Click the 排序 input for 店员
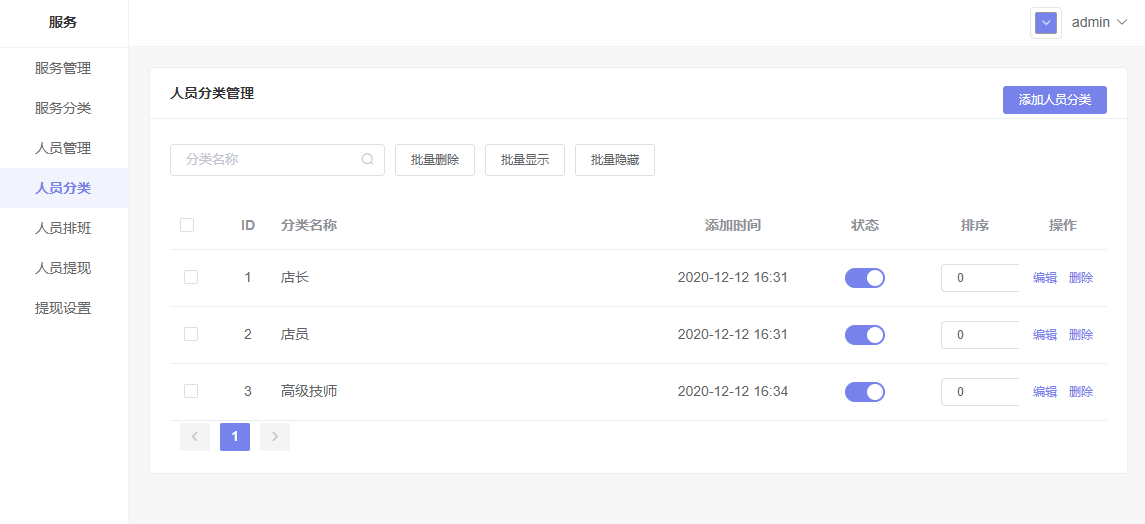1145x524 pixels. tap(980, 334)
